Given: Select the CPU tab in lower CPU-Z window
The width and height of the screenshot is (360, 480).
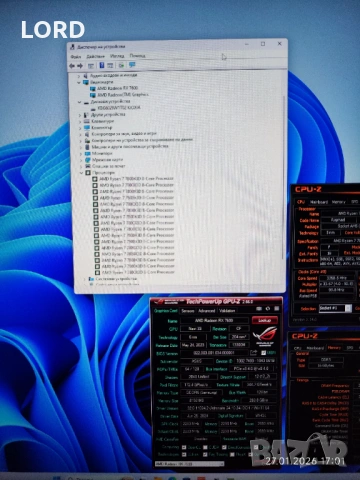Looking at the screenshot, I should (x=297, y=348).
